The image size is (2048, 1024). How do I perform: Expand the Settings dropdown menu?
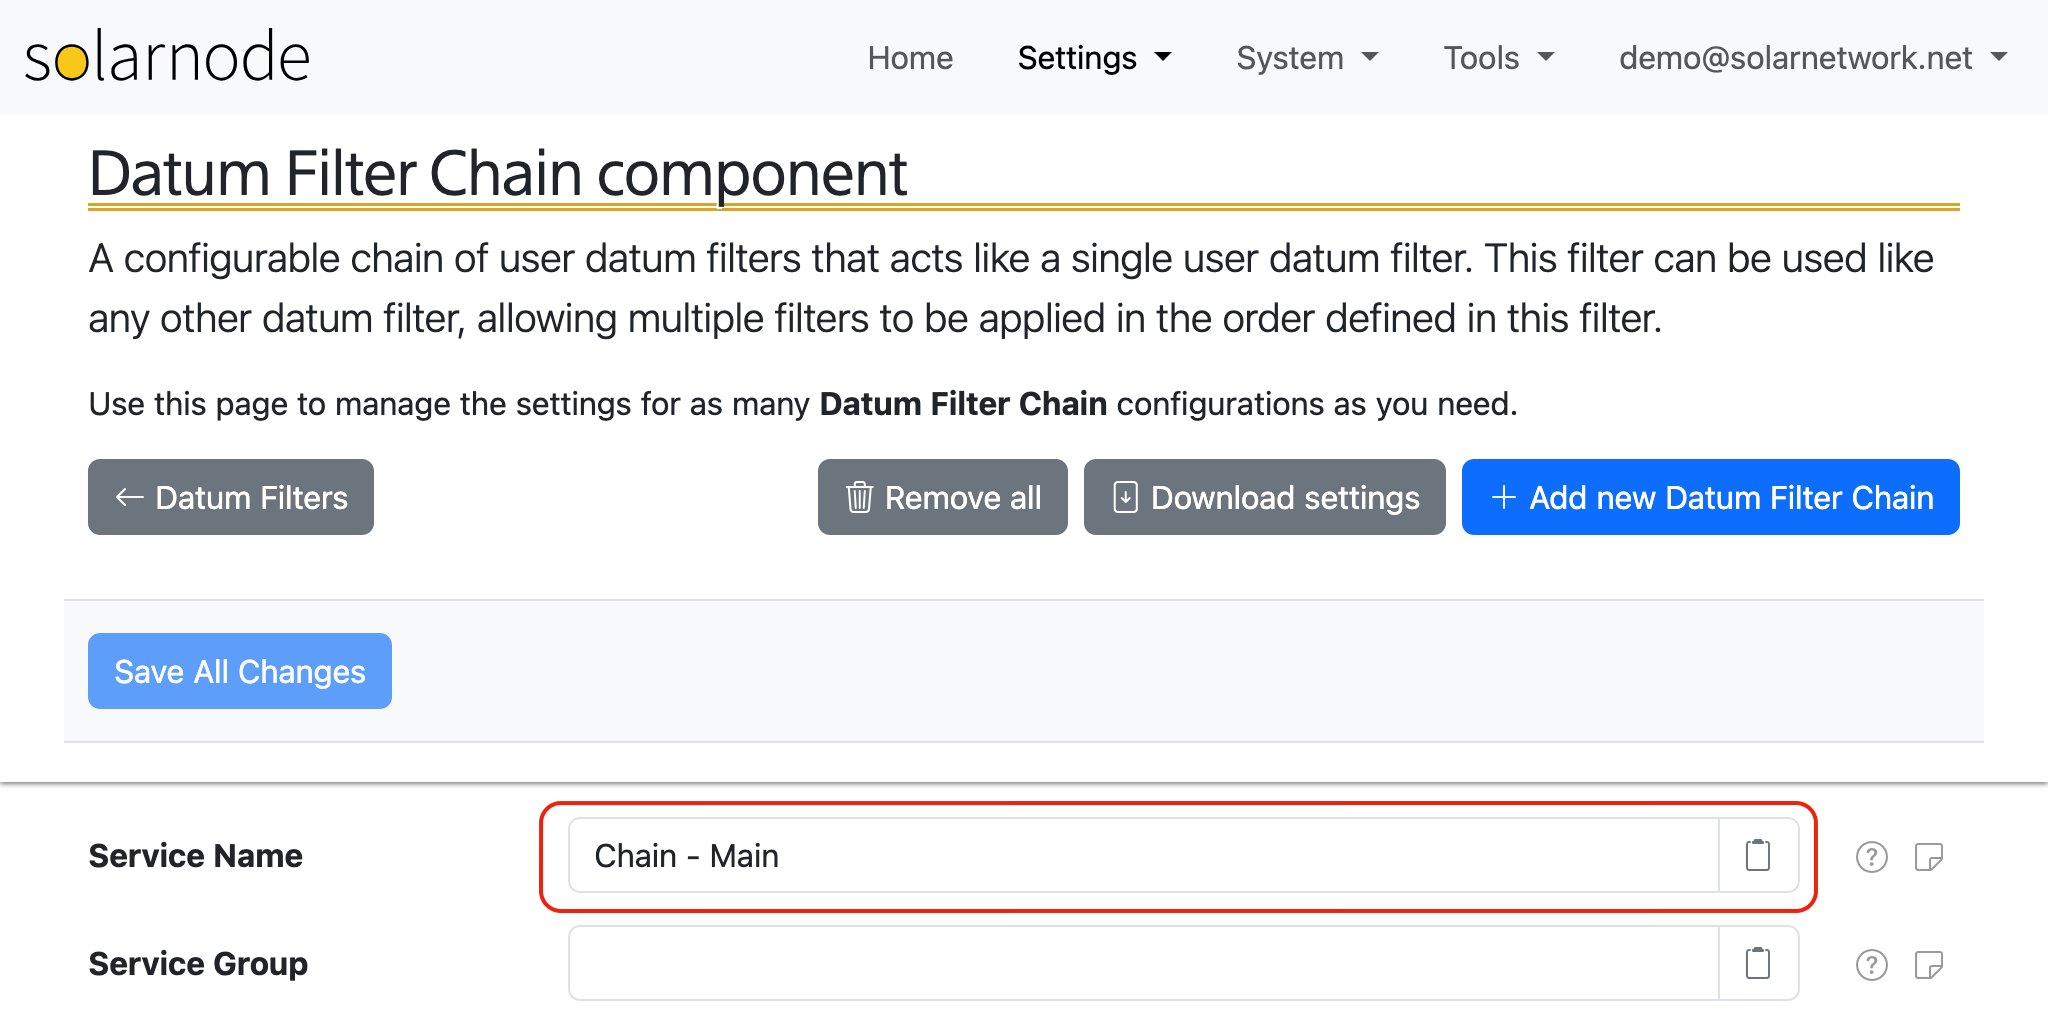[x=1094, y=58]
